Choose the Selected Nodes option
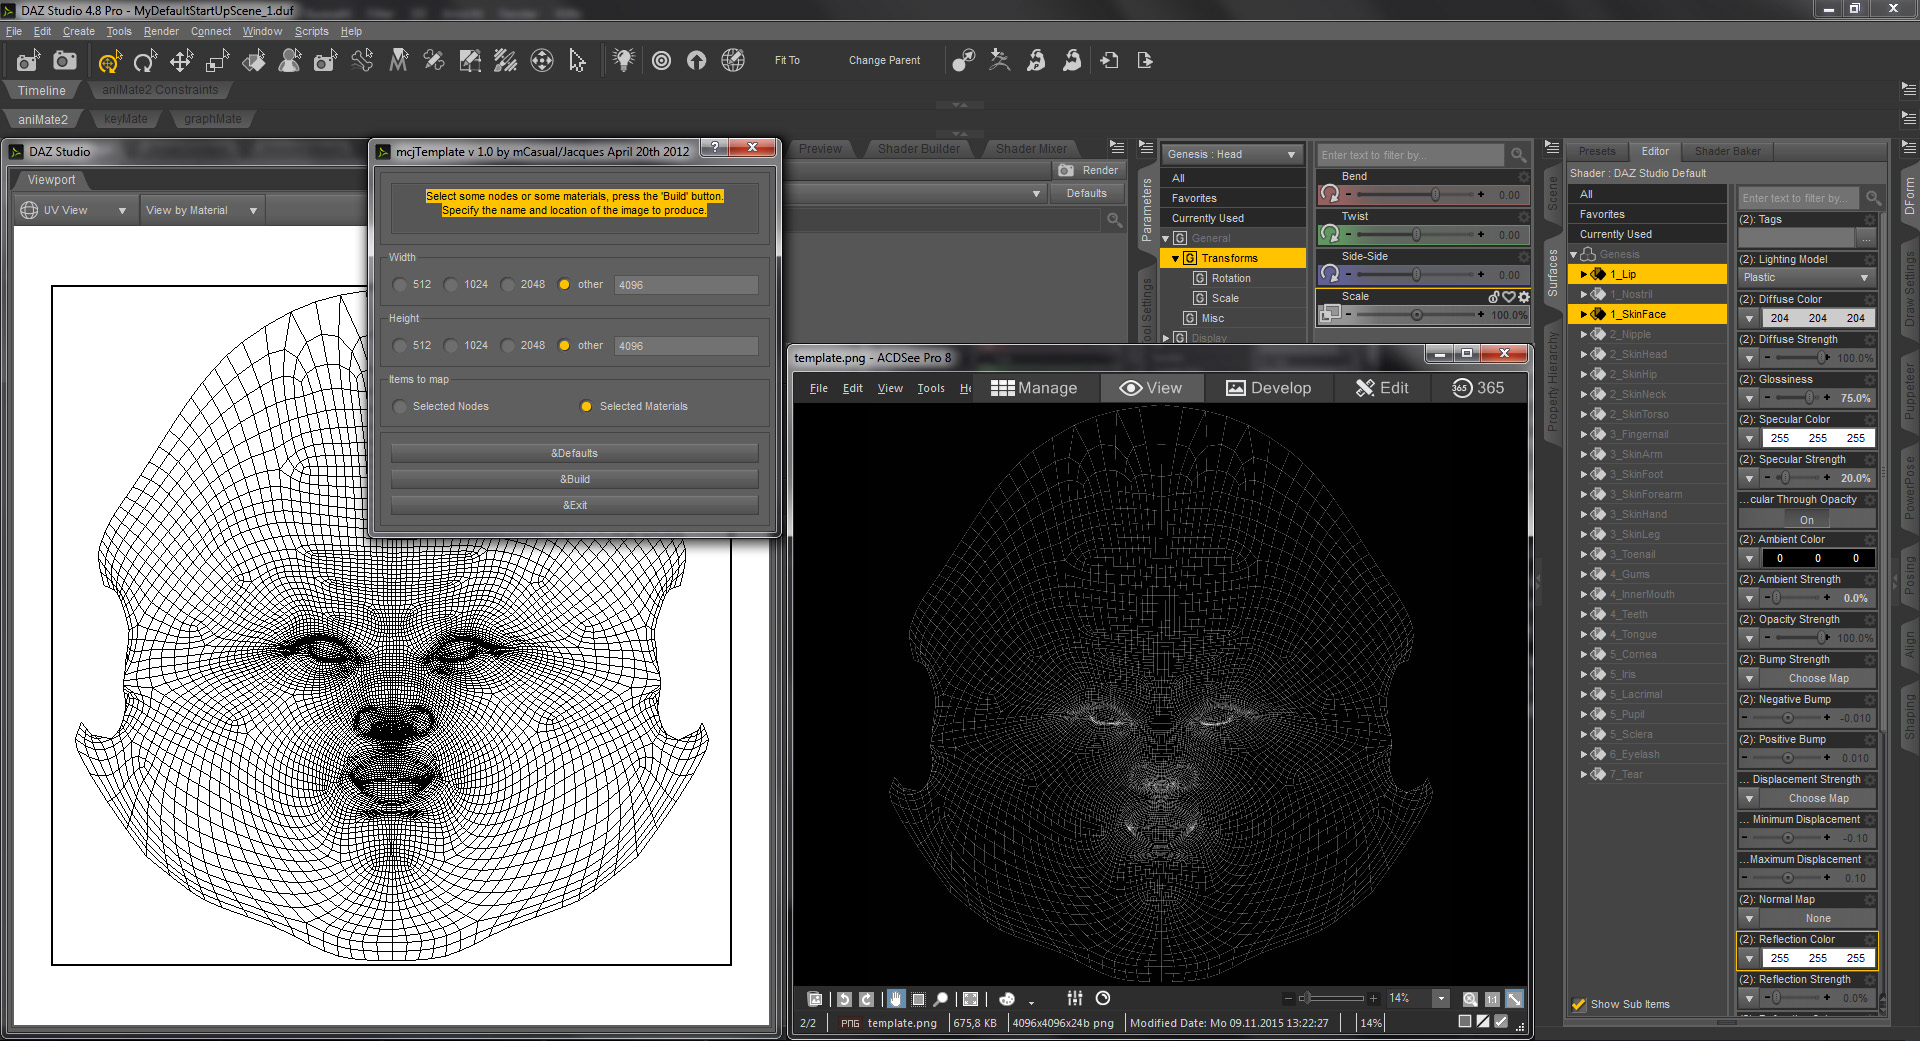1920x1041 pixels. [x=401, y=407]
